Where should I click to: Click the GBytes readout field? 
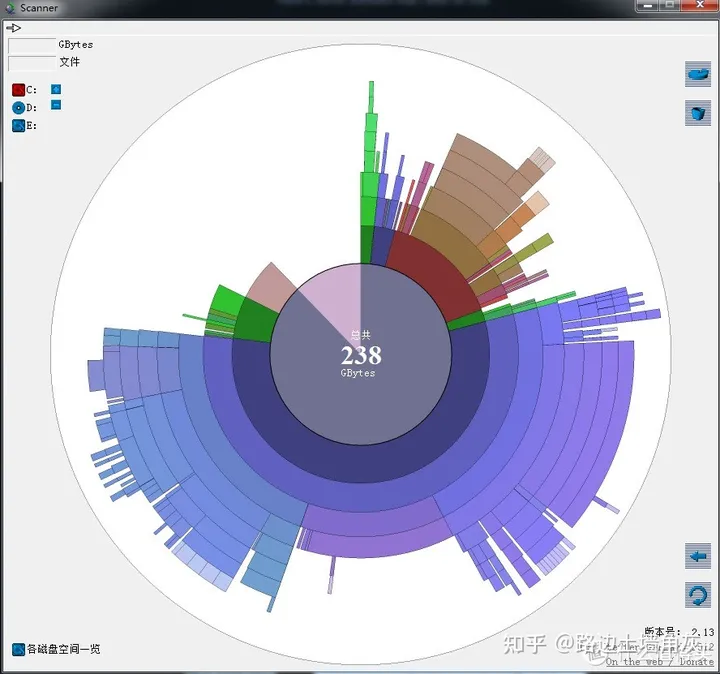coord(32,45)
